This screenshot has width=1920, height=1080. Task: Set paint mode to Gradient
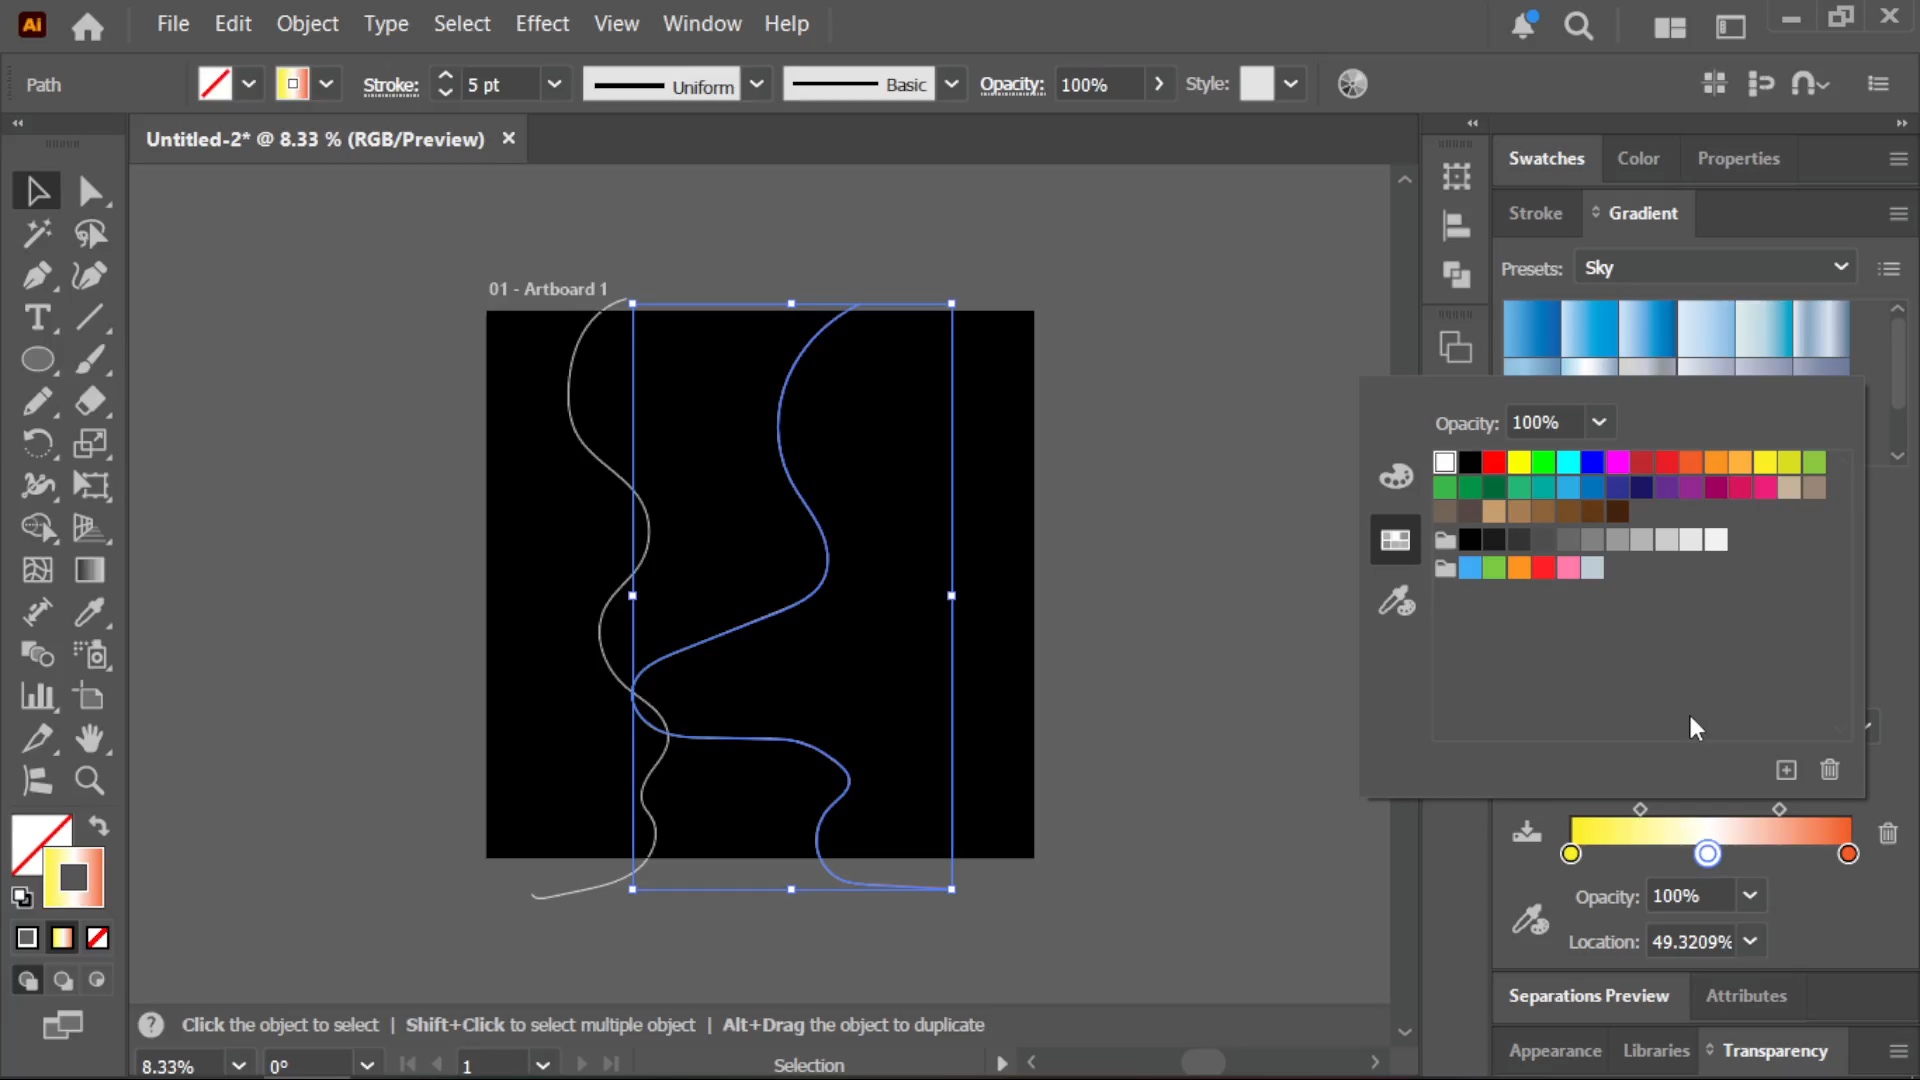[x=62, y=938]
